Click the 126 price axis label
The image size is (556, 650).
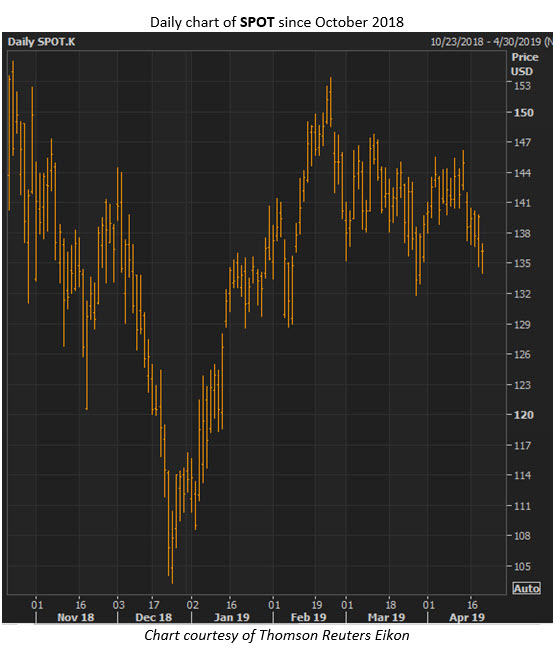tap(522, 354)
